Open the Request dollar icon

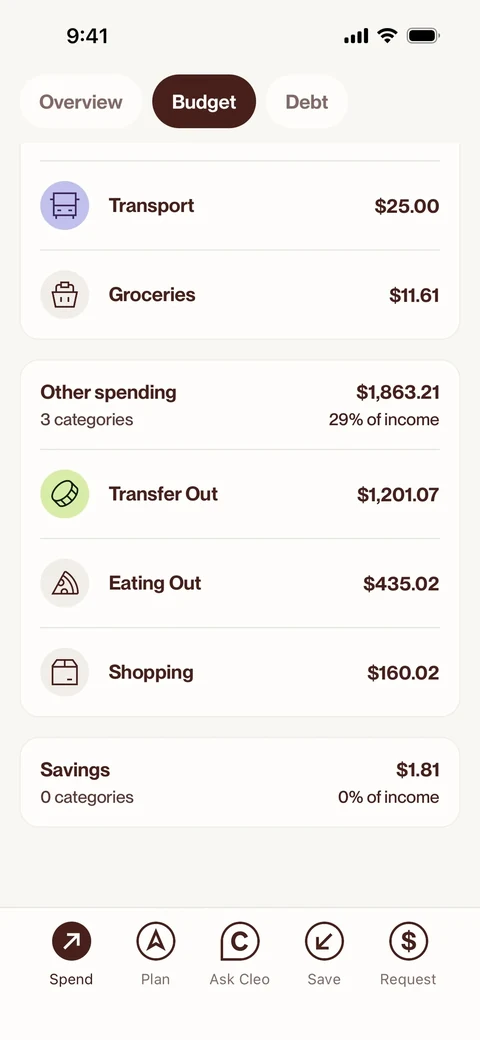pyautogui.click(x=408, y=941)
